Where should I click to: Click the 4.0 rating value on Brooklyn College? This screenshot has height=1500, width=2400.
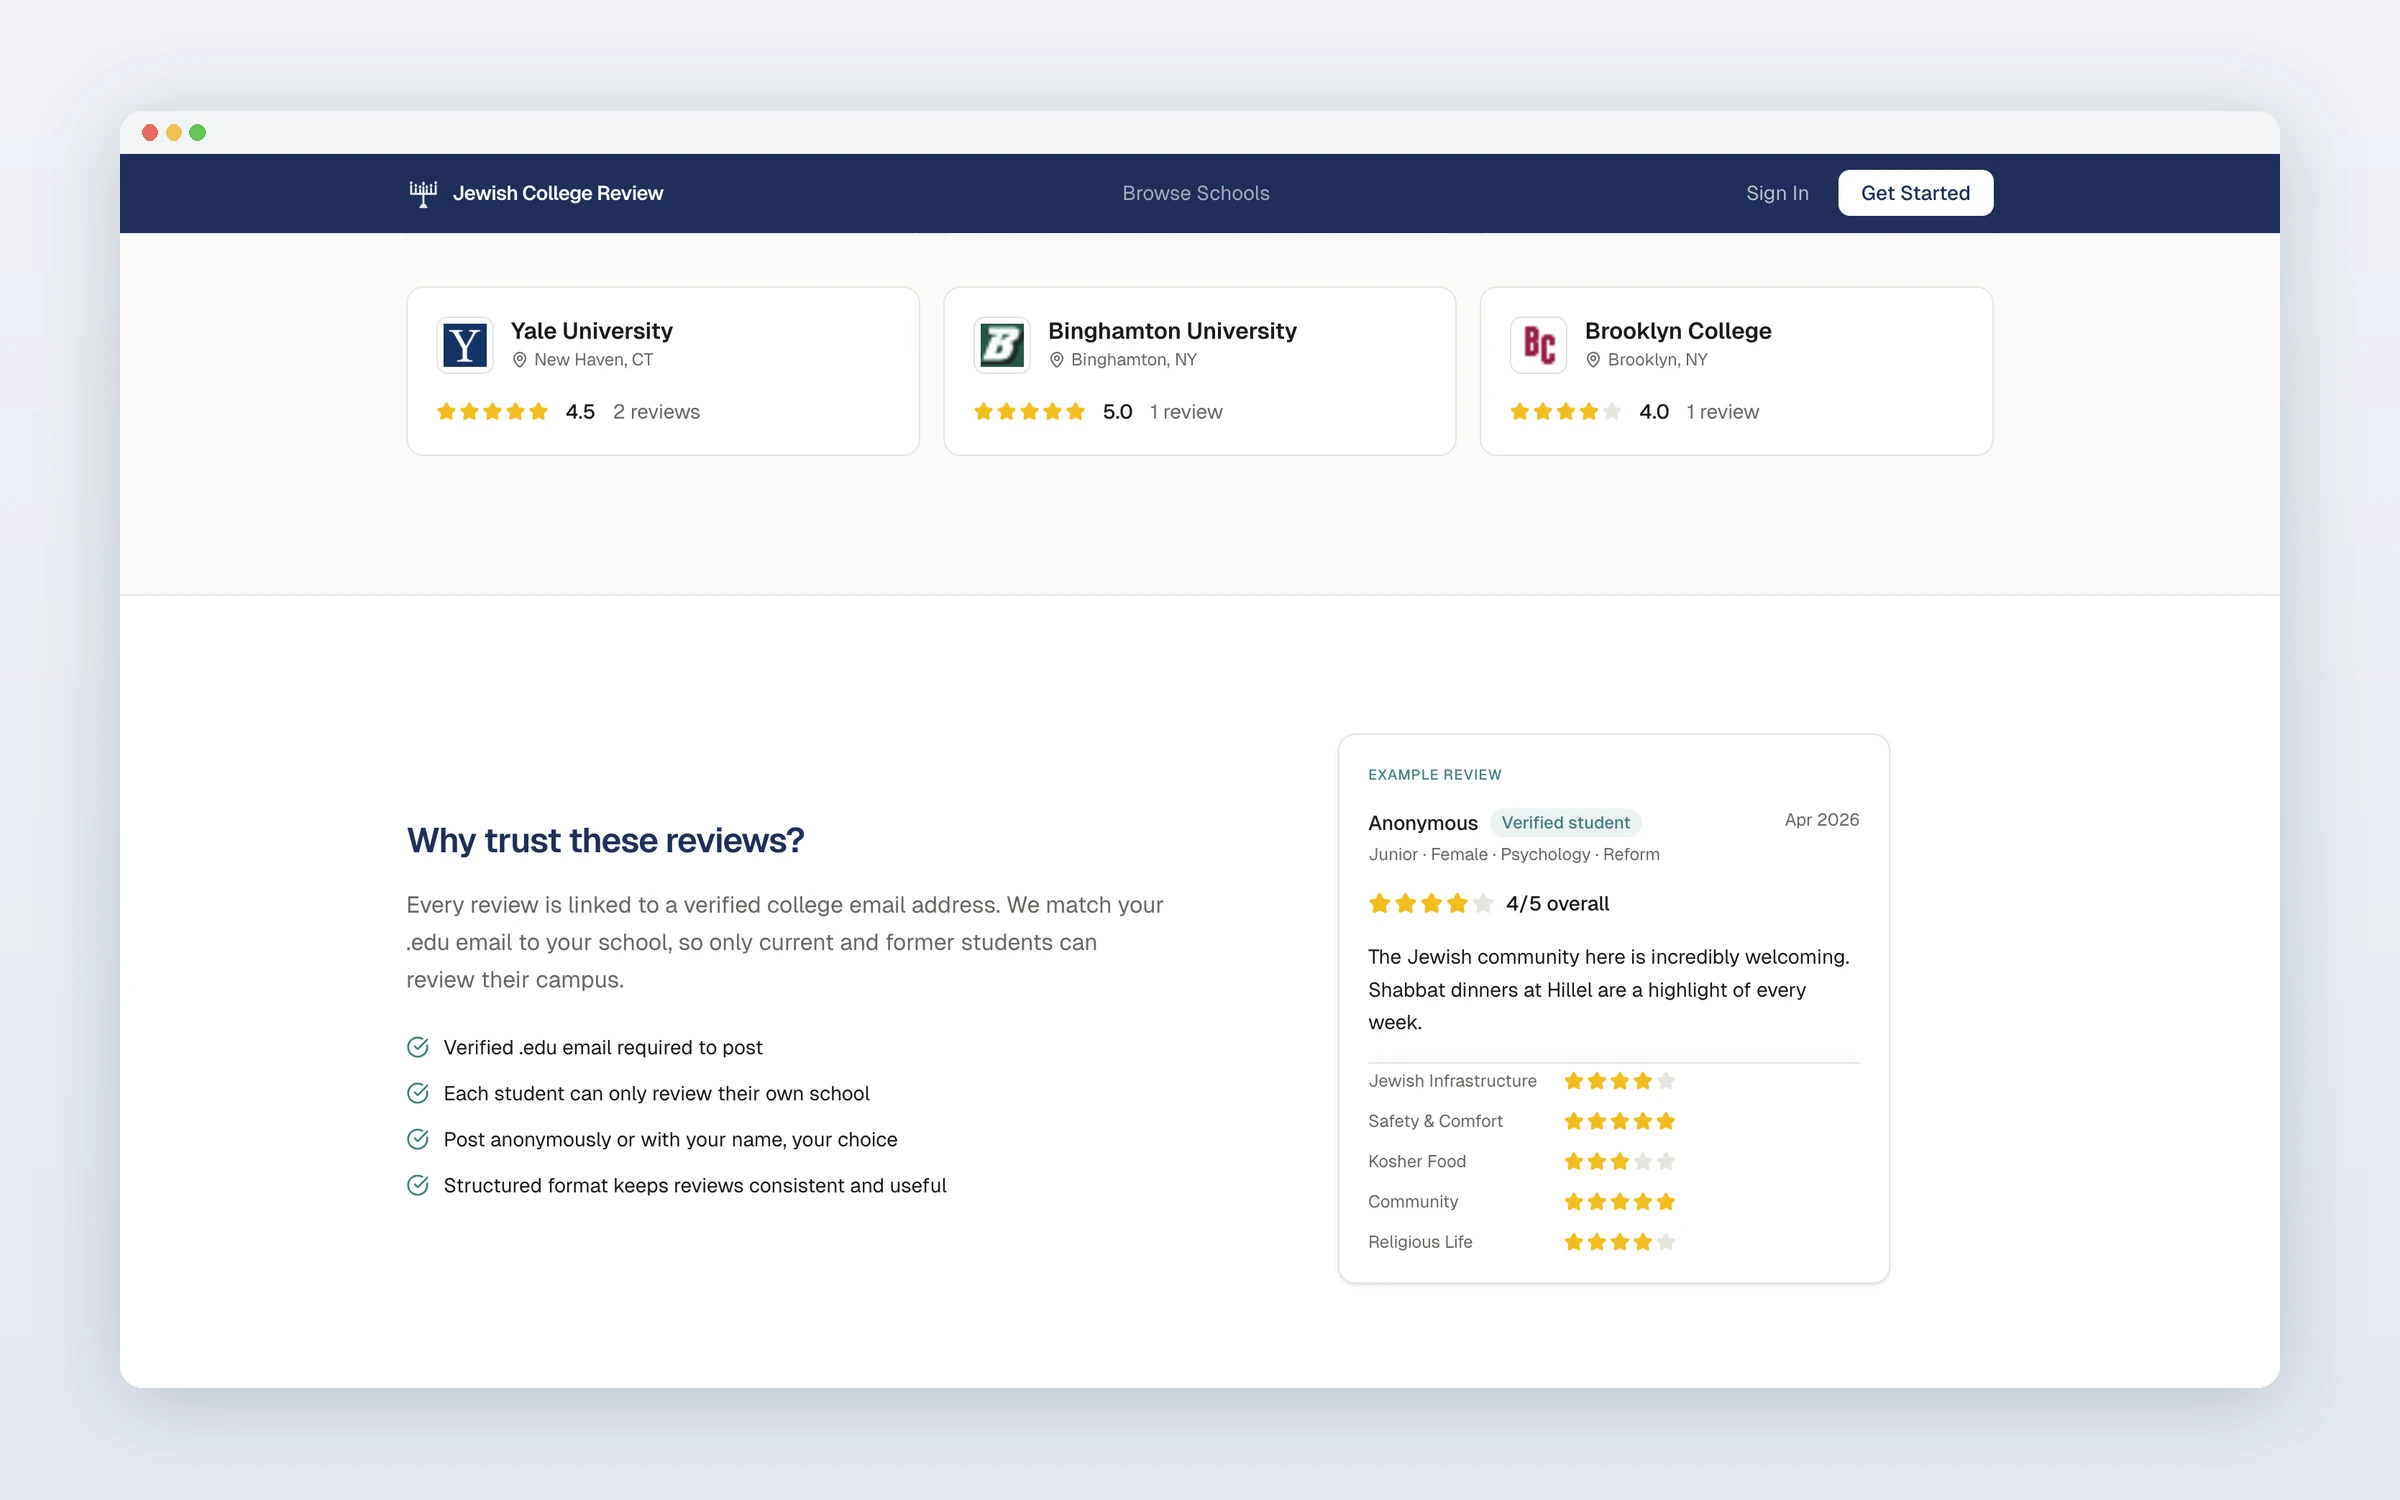coord(1654,412)
